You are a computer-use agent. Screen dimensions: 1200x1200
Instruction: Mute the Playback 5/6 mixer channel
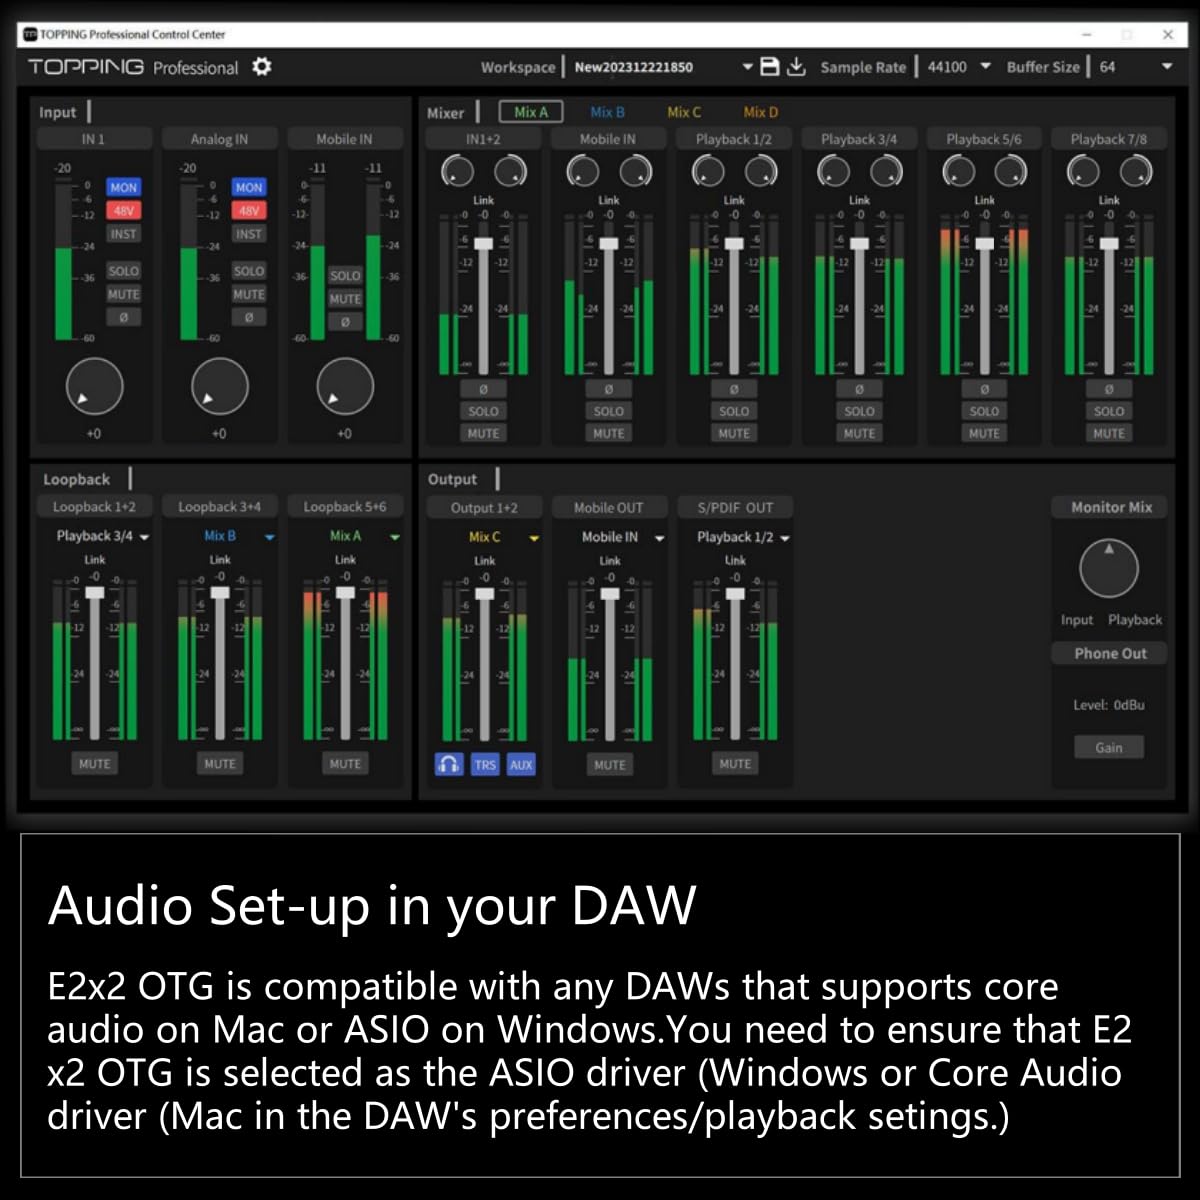(x=984, y=433)
